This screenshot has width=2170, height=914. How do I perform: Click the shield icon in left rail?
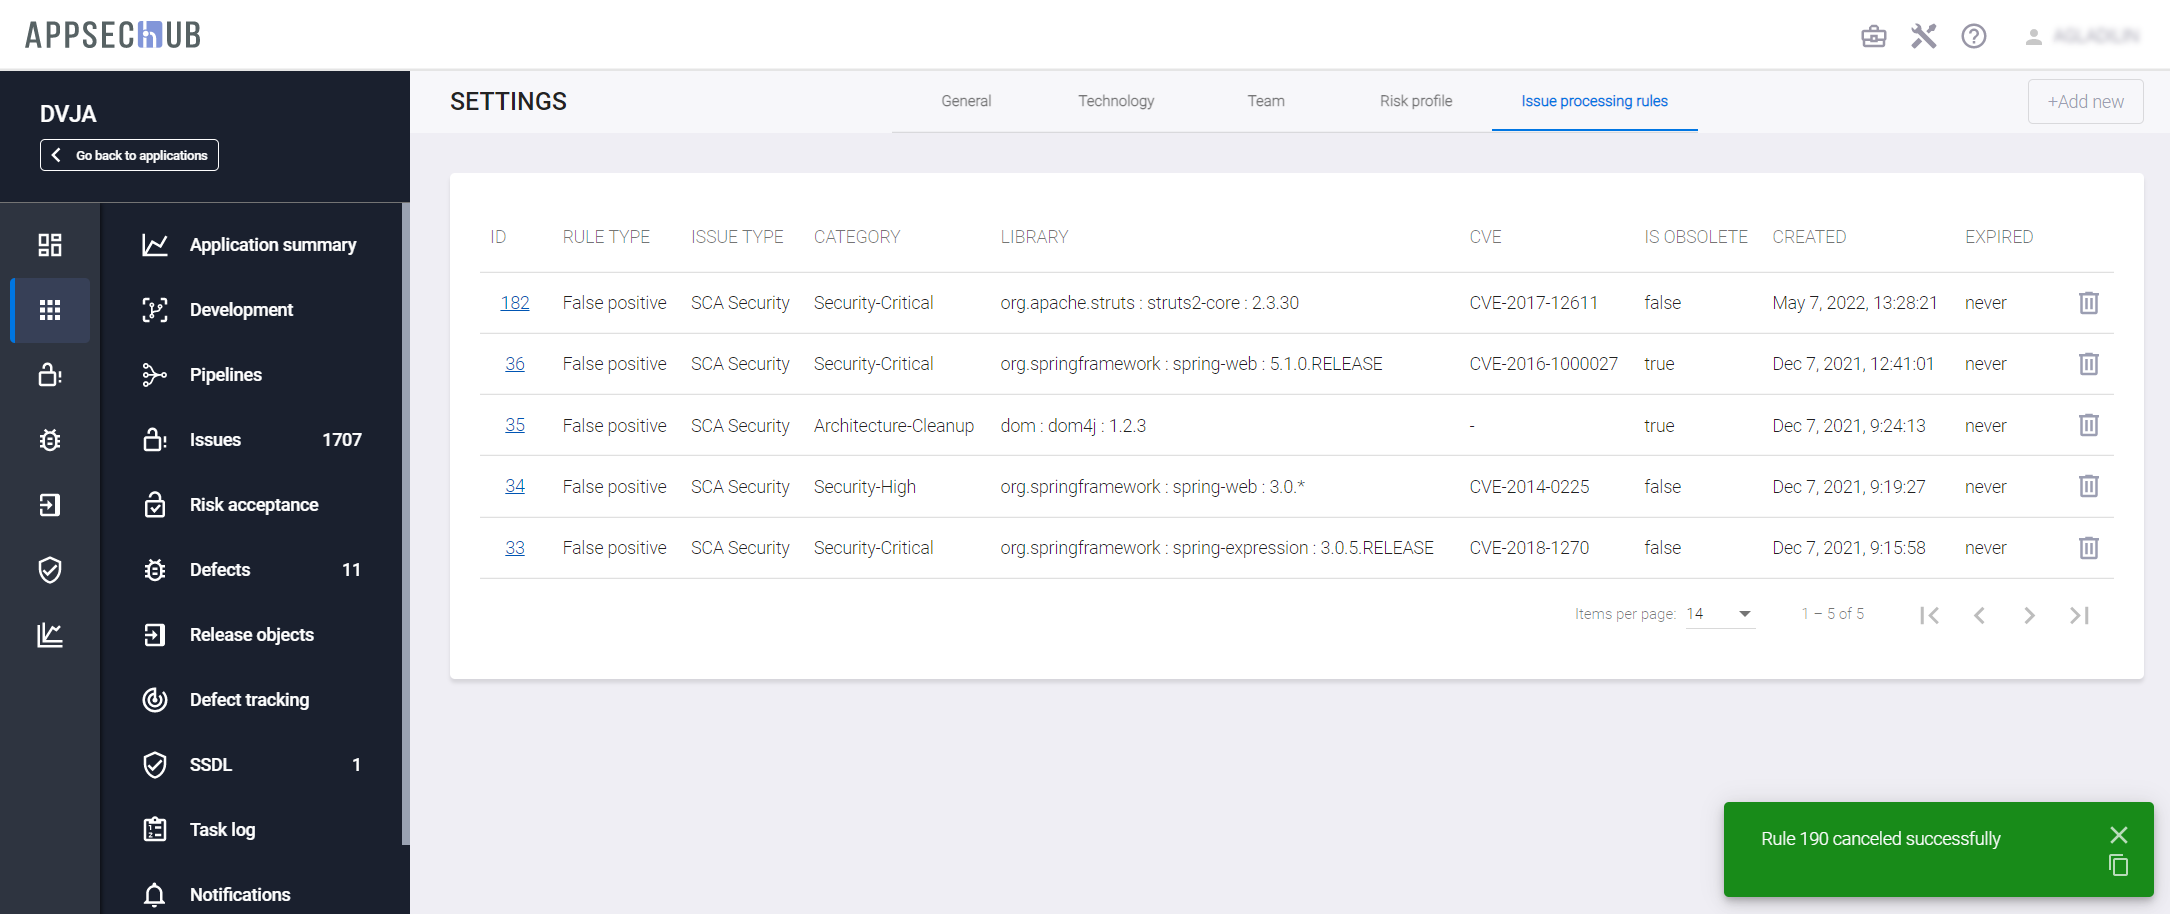point(50,570)
